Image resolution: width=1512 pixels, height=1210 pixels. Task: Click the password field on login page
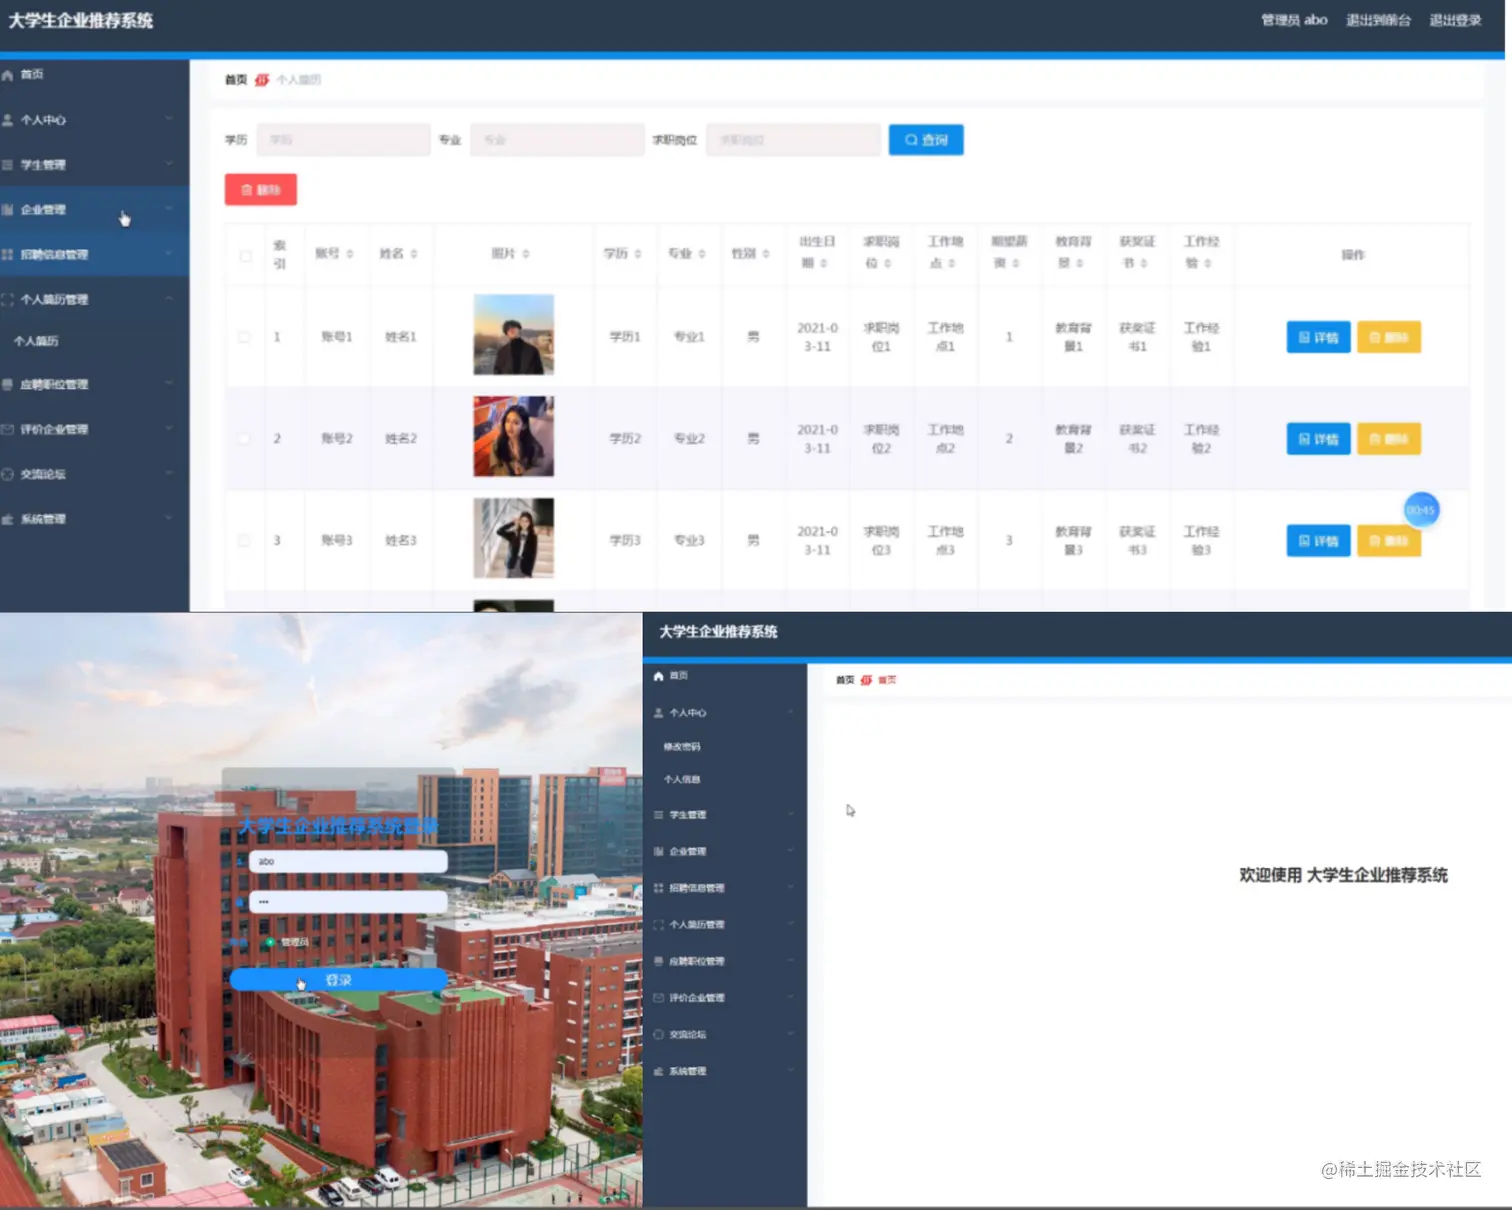[348, 902]
